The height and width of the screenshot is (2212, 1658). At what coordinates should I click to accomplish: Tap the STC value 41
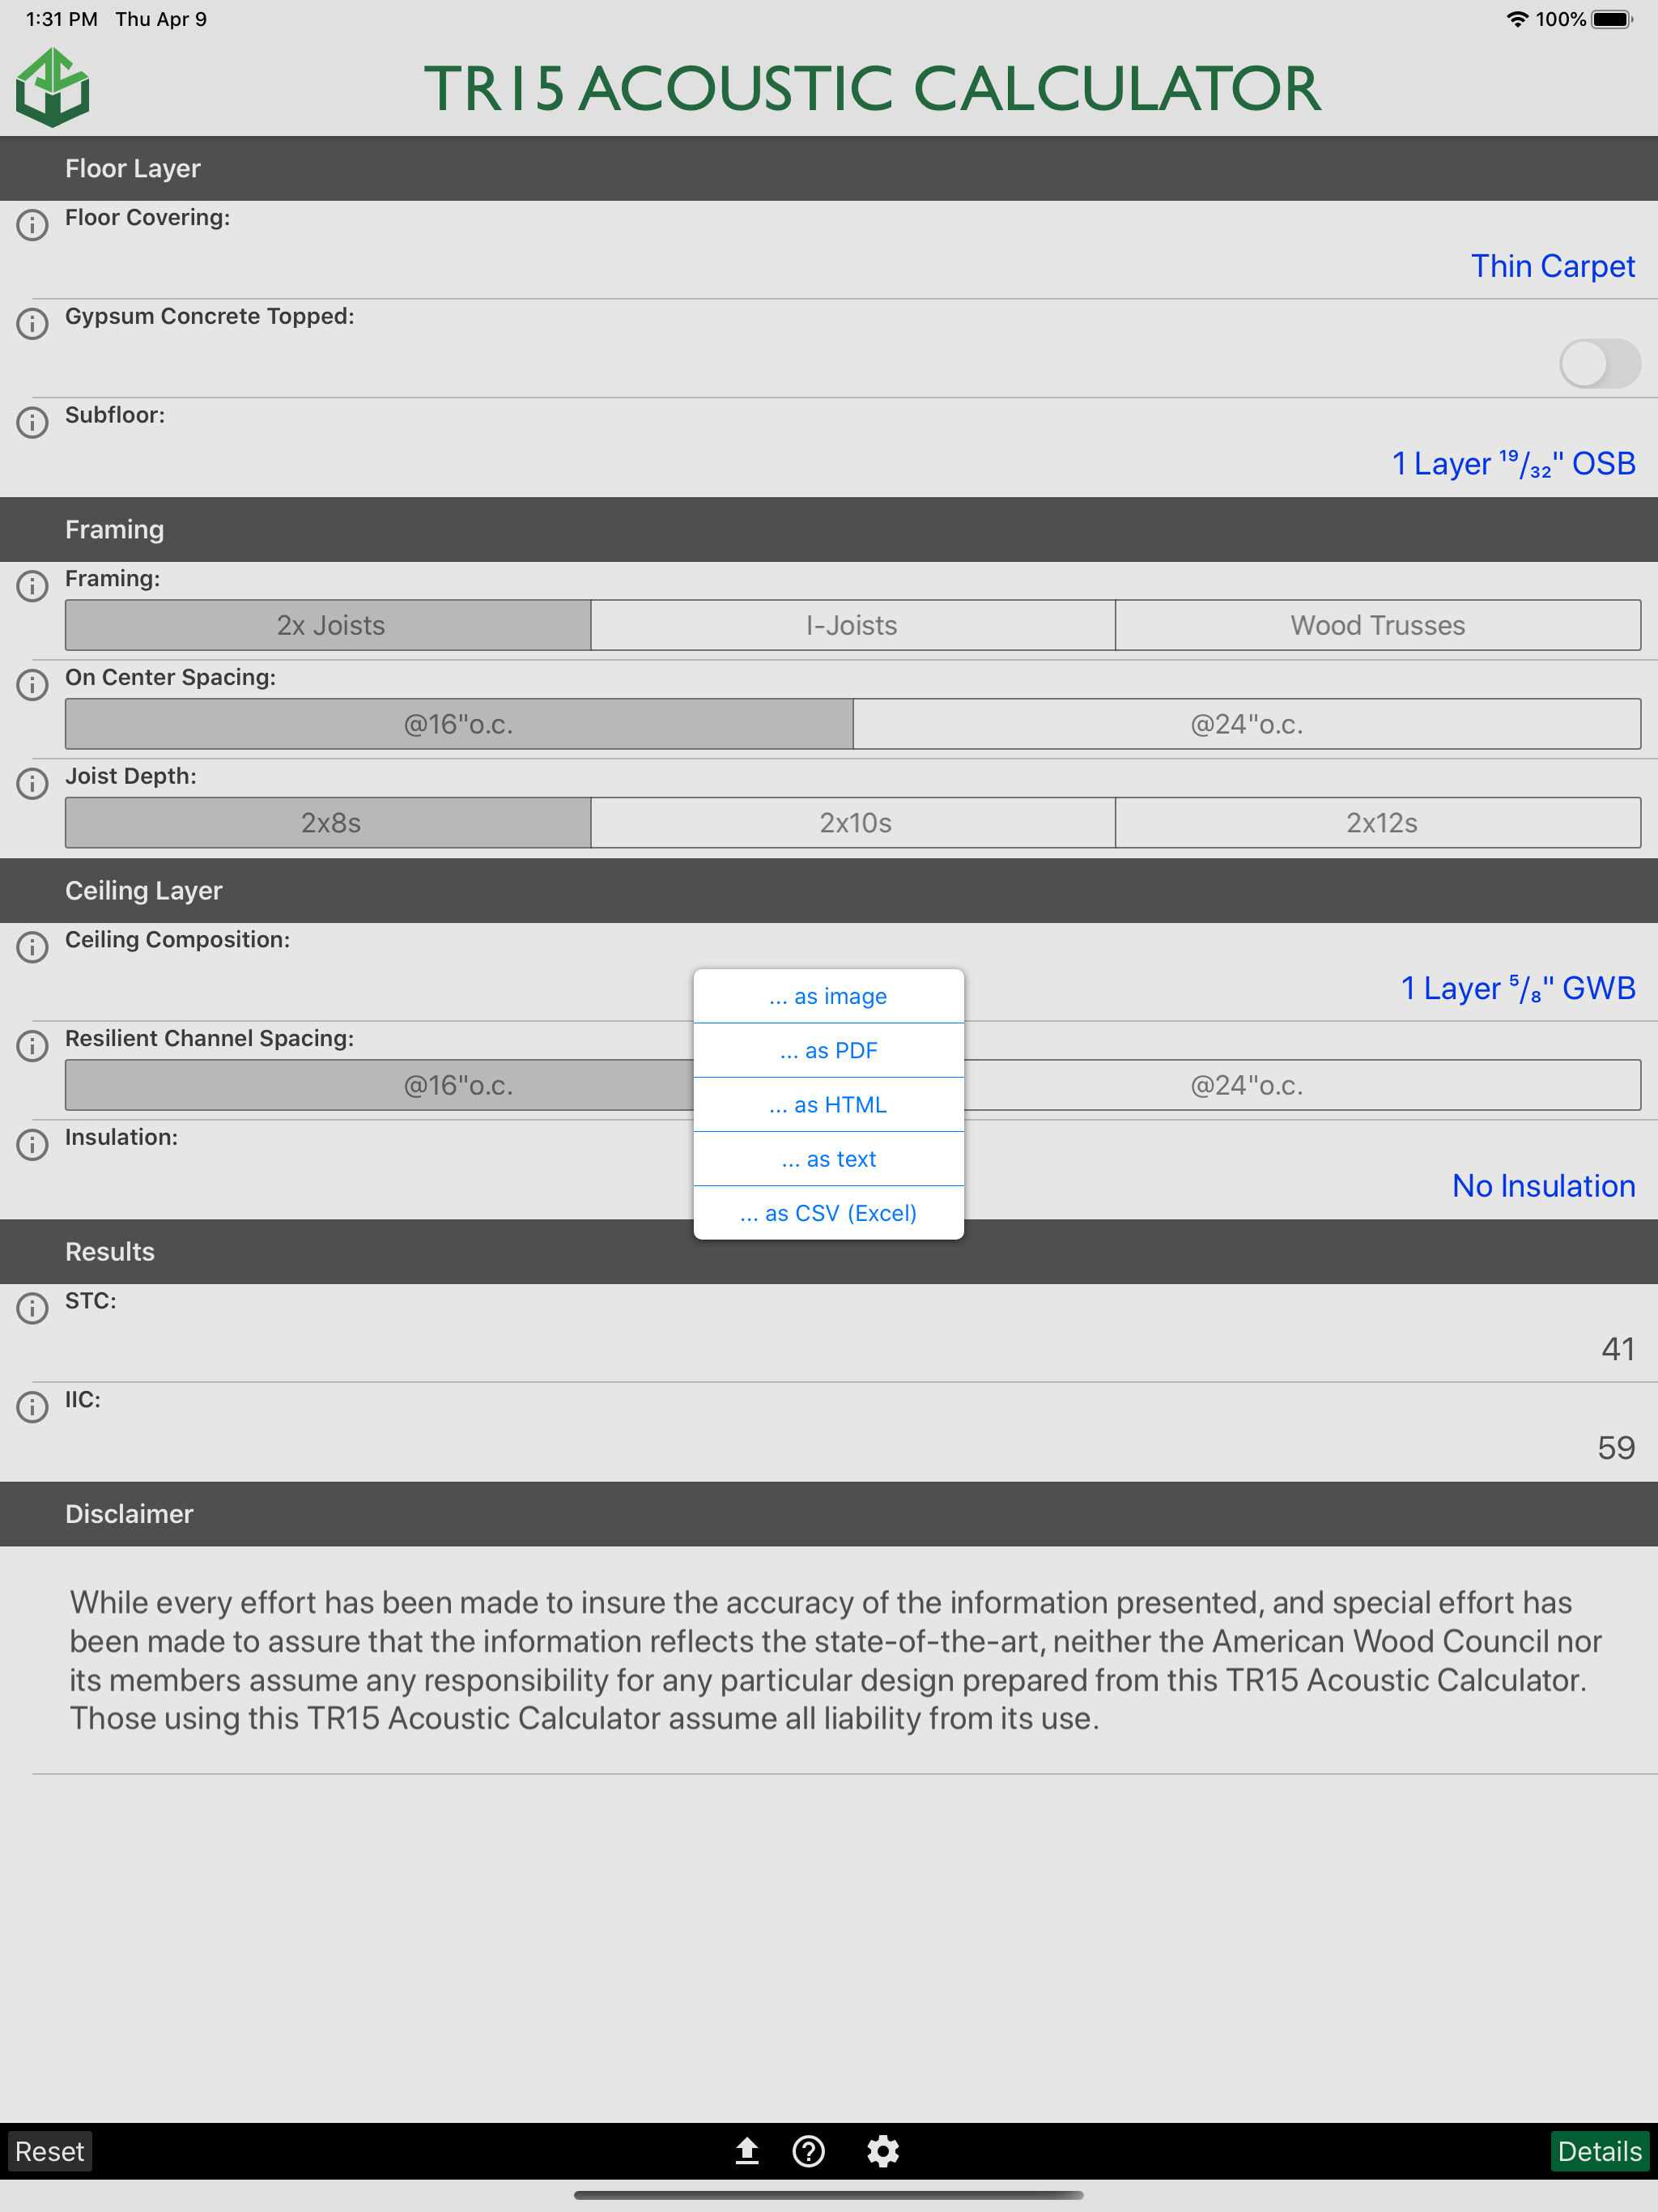(1618, 1349)
